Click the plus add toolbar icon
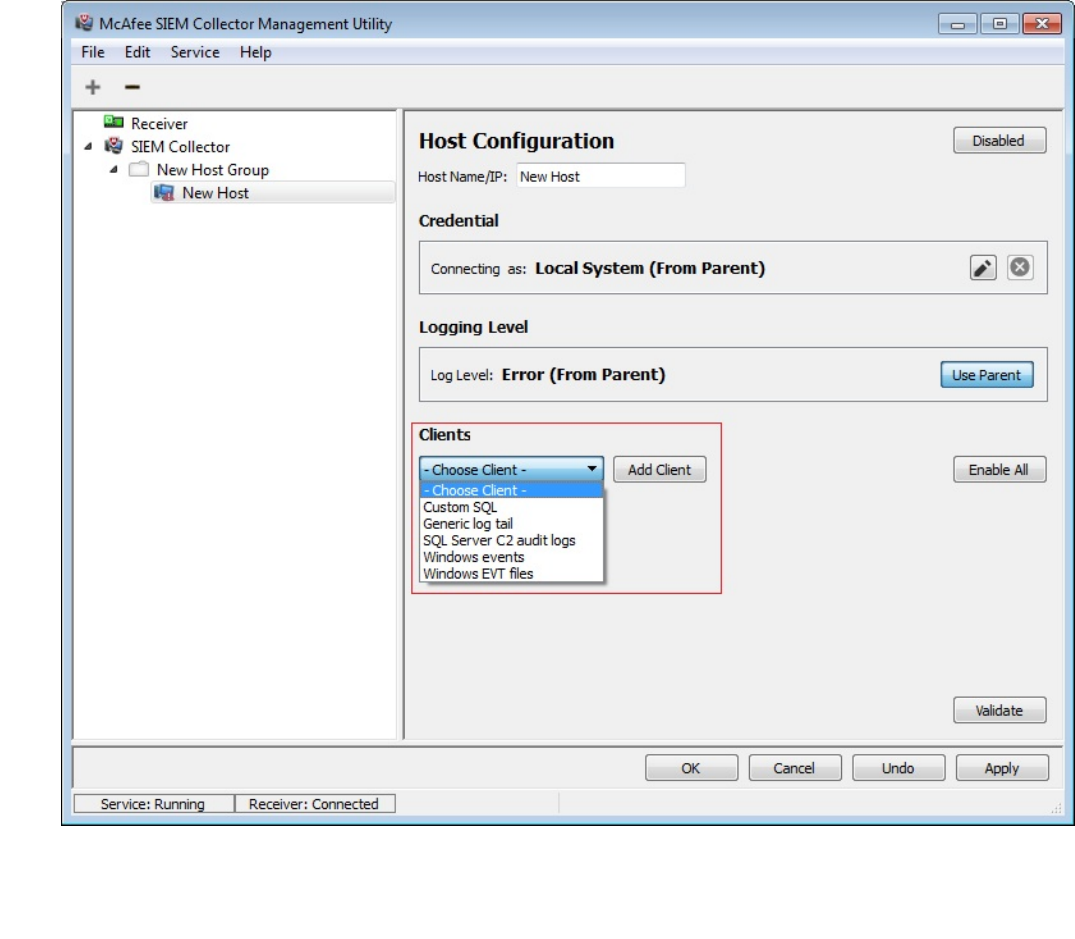The height and width of the screenshot is (939, 1075). 93,87
